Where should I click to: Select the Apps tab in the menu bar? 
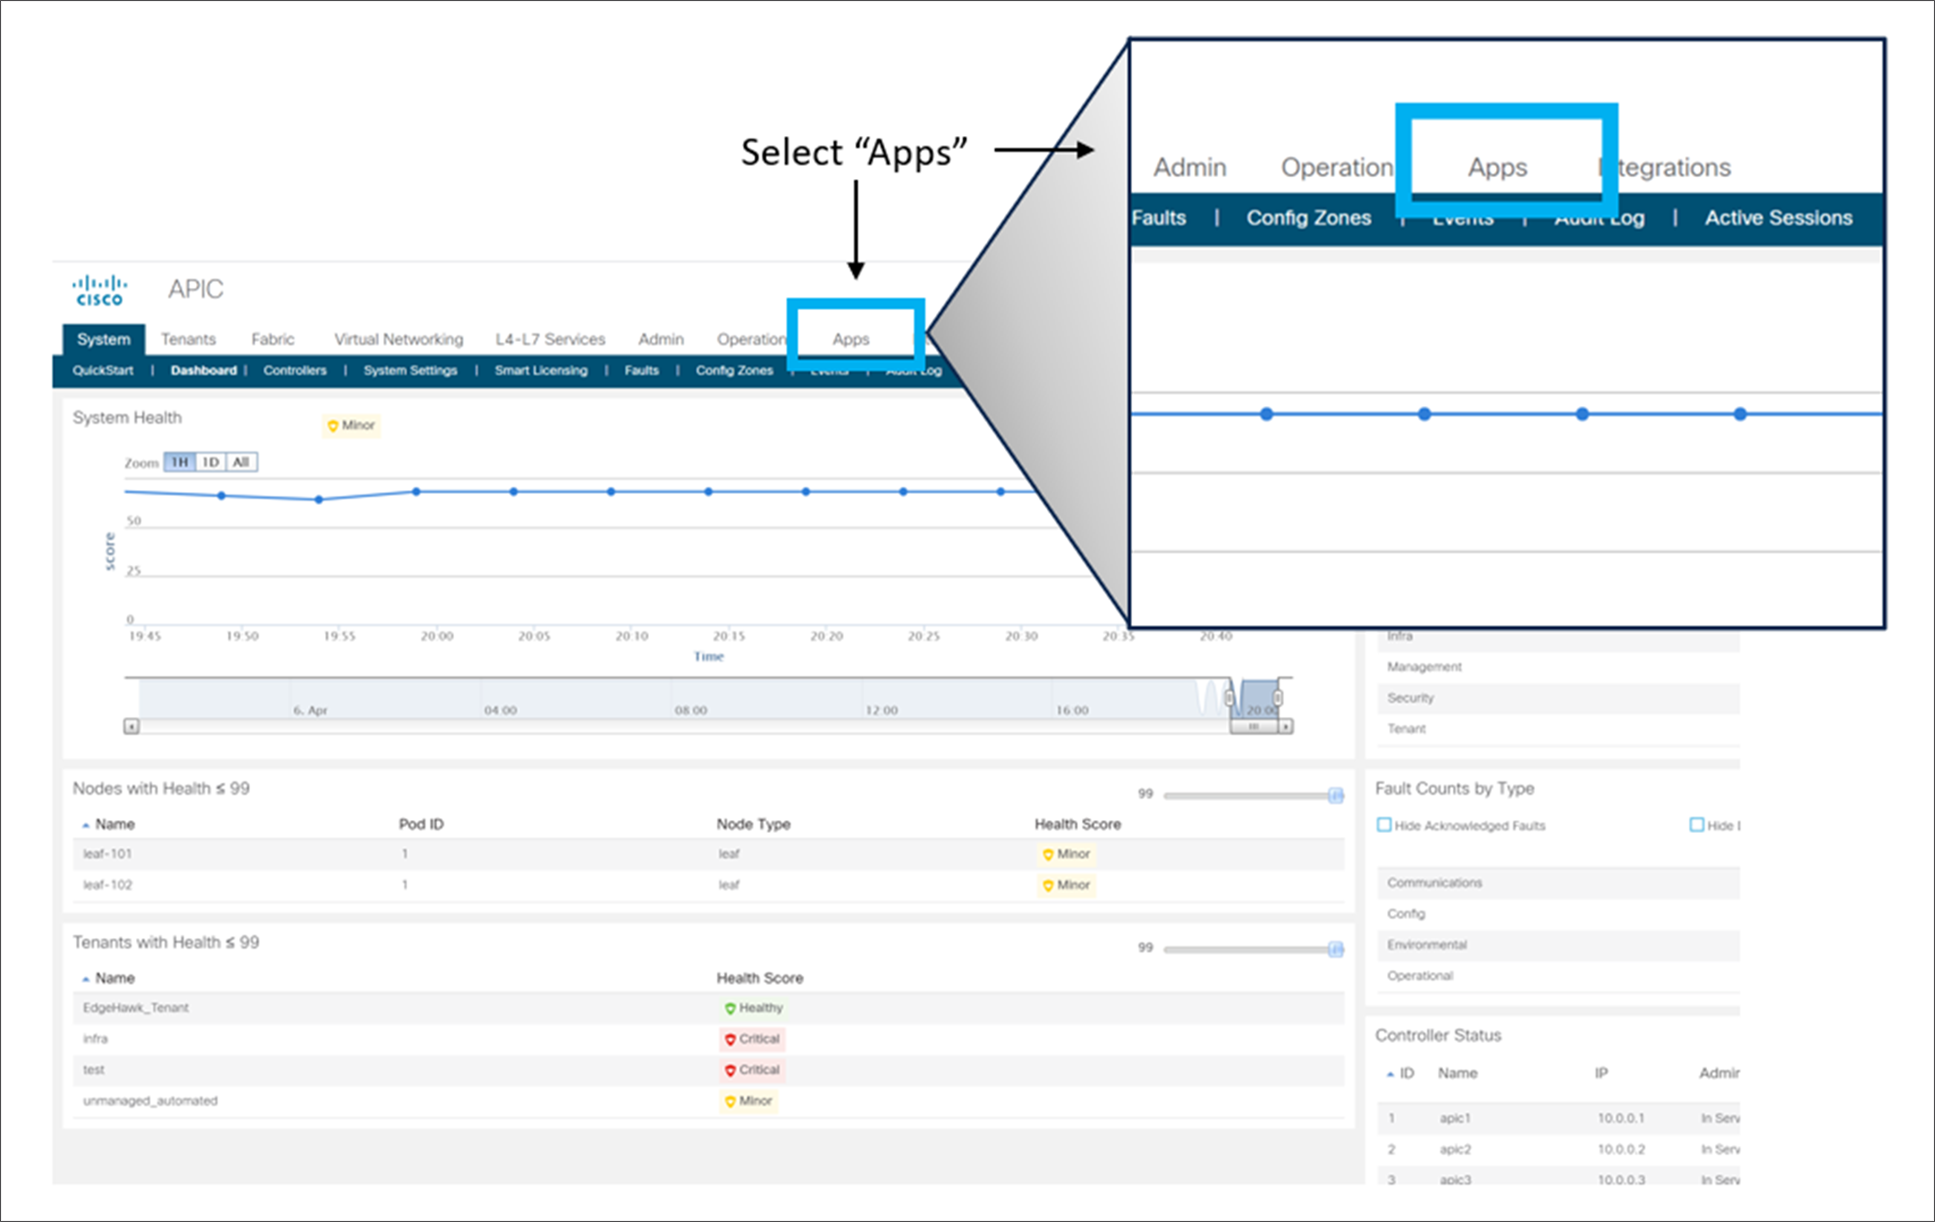(851, 339)
